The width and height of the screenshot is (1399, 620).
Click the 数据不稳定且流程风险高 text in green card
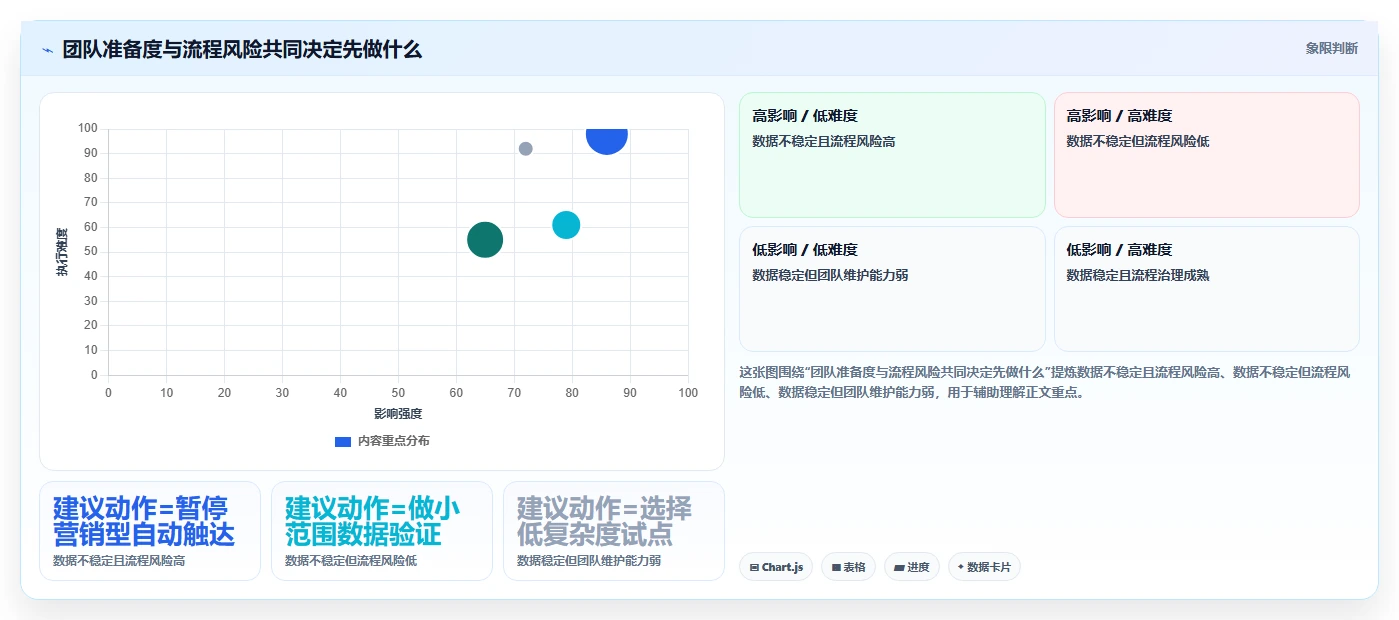(x=823, y=141)
